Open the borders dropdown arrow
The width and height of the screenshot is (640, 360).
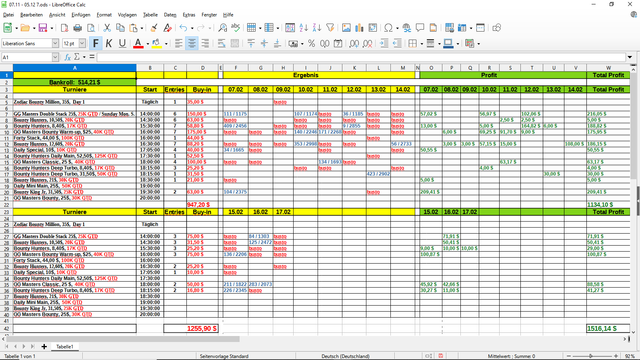421,44
